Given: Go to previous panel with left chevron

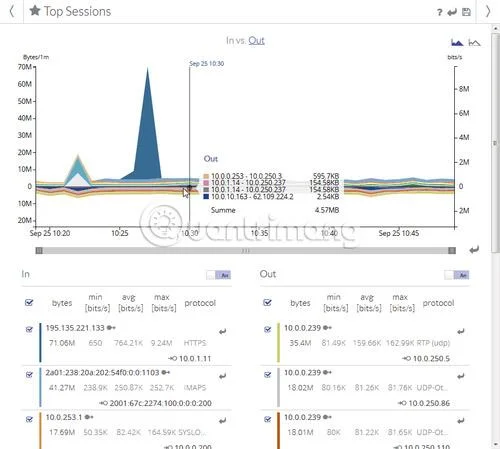Looking at the screenshot, I should click(12, 11).
